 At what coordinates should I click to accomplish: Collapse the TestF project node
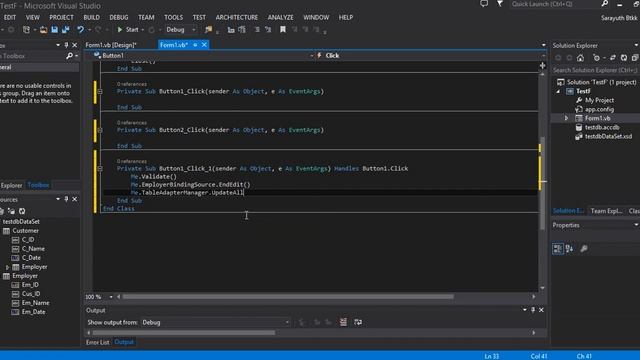[558, 91]
